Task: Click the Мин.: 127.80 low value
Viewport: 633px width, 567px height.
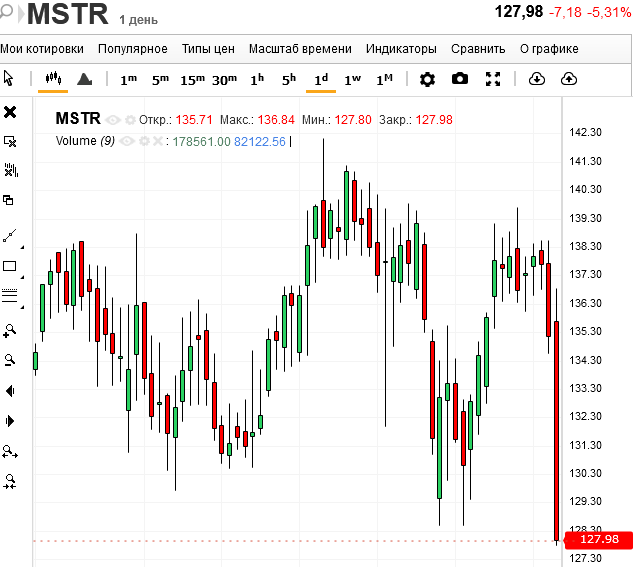Action: (337, 120)
